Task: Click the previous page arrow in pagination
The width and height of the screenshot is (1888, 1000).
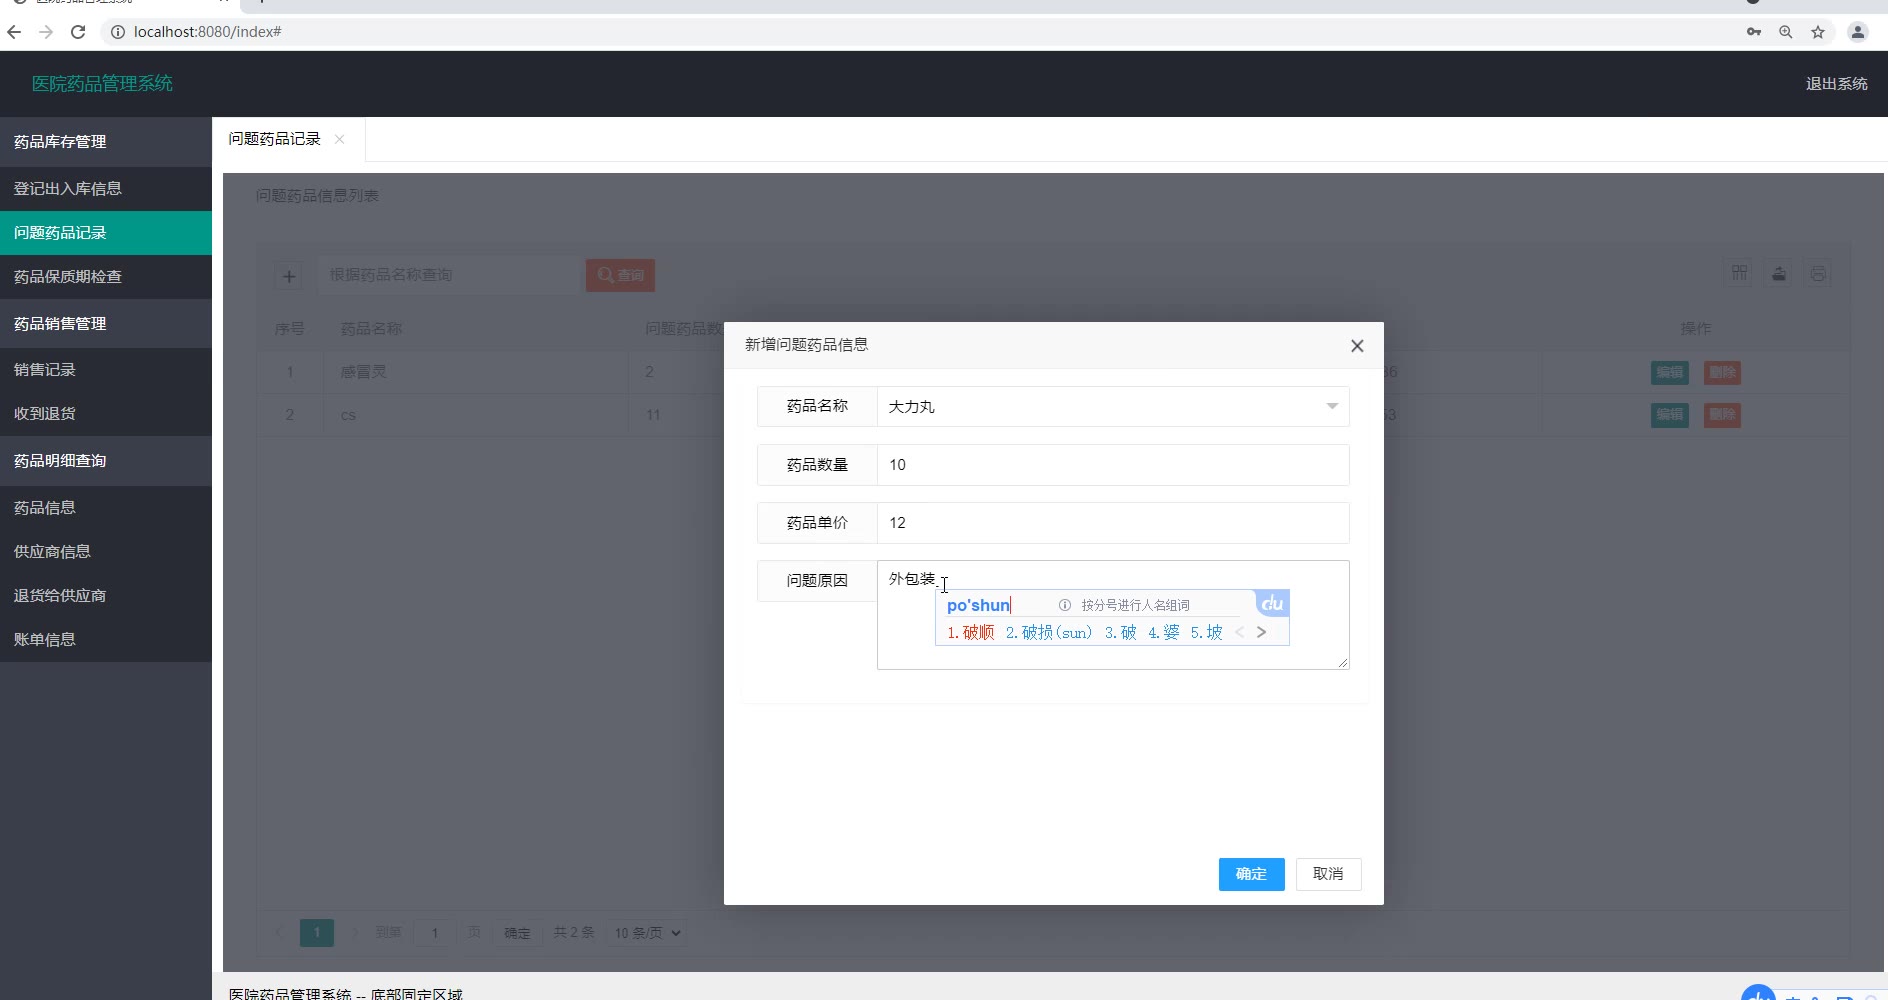Action: (x=279, y=933)
